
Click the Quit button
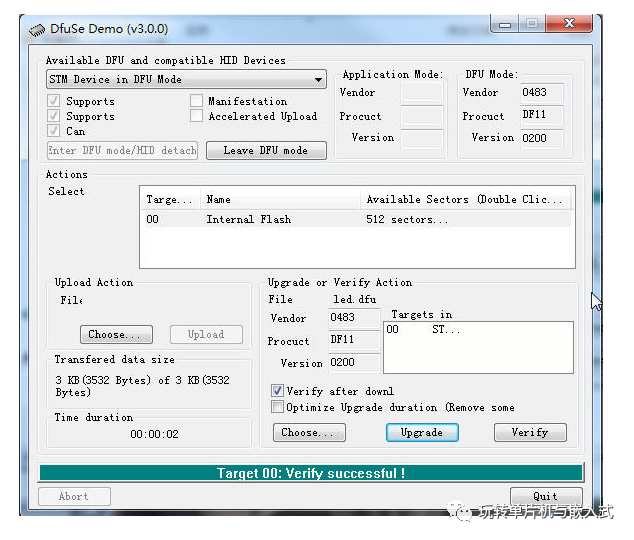[546, 496]
